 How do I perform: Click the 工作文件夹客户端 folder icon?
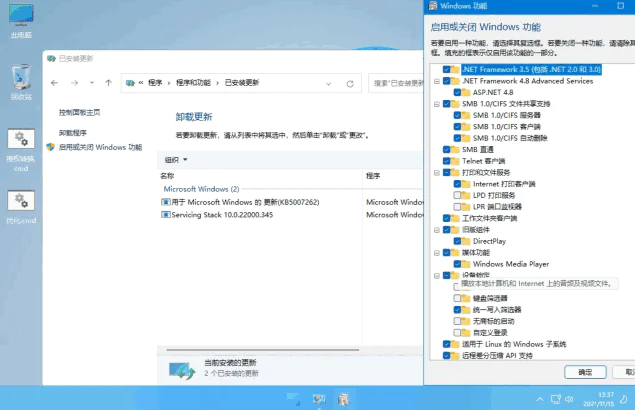pyautogui.click(x=455, y=218)
